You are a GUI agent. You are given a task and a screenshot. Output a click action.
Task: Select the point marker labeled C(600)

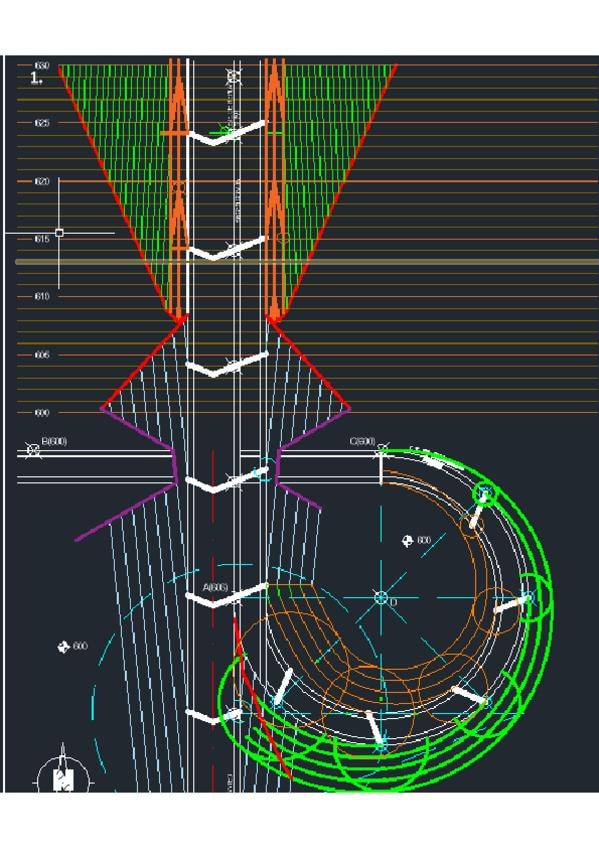[382, 449]
